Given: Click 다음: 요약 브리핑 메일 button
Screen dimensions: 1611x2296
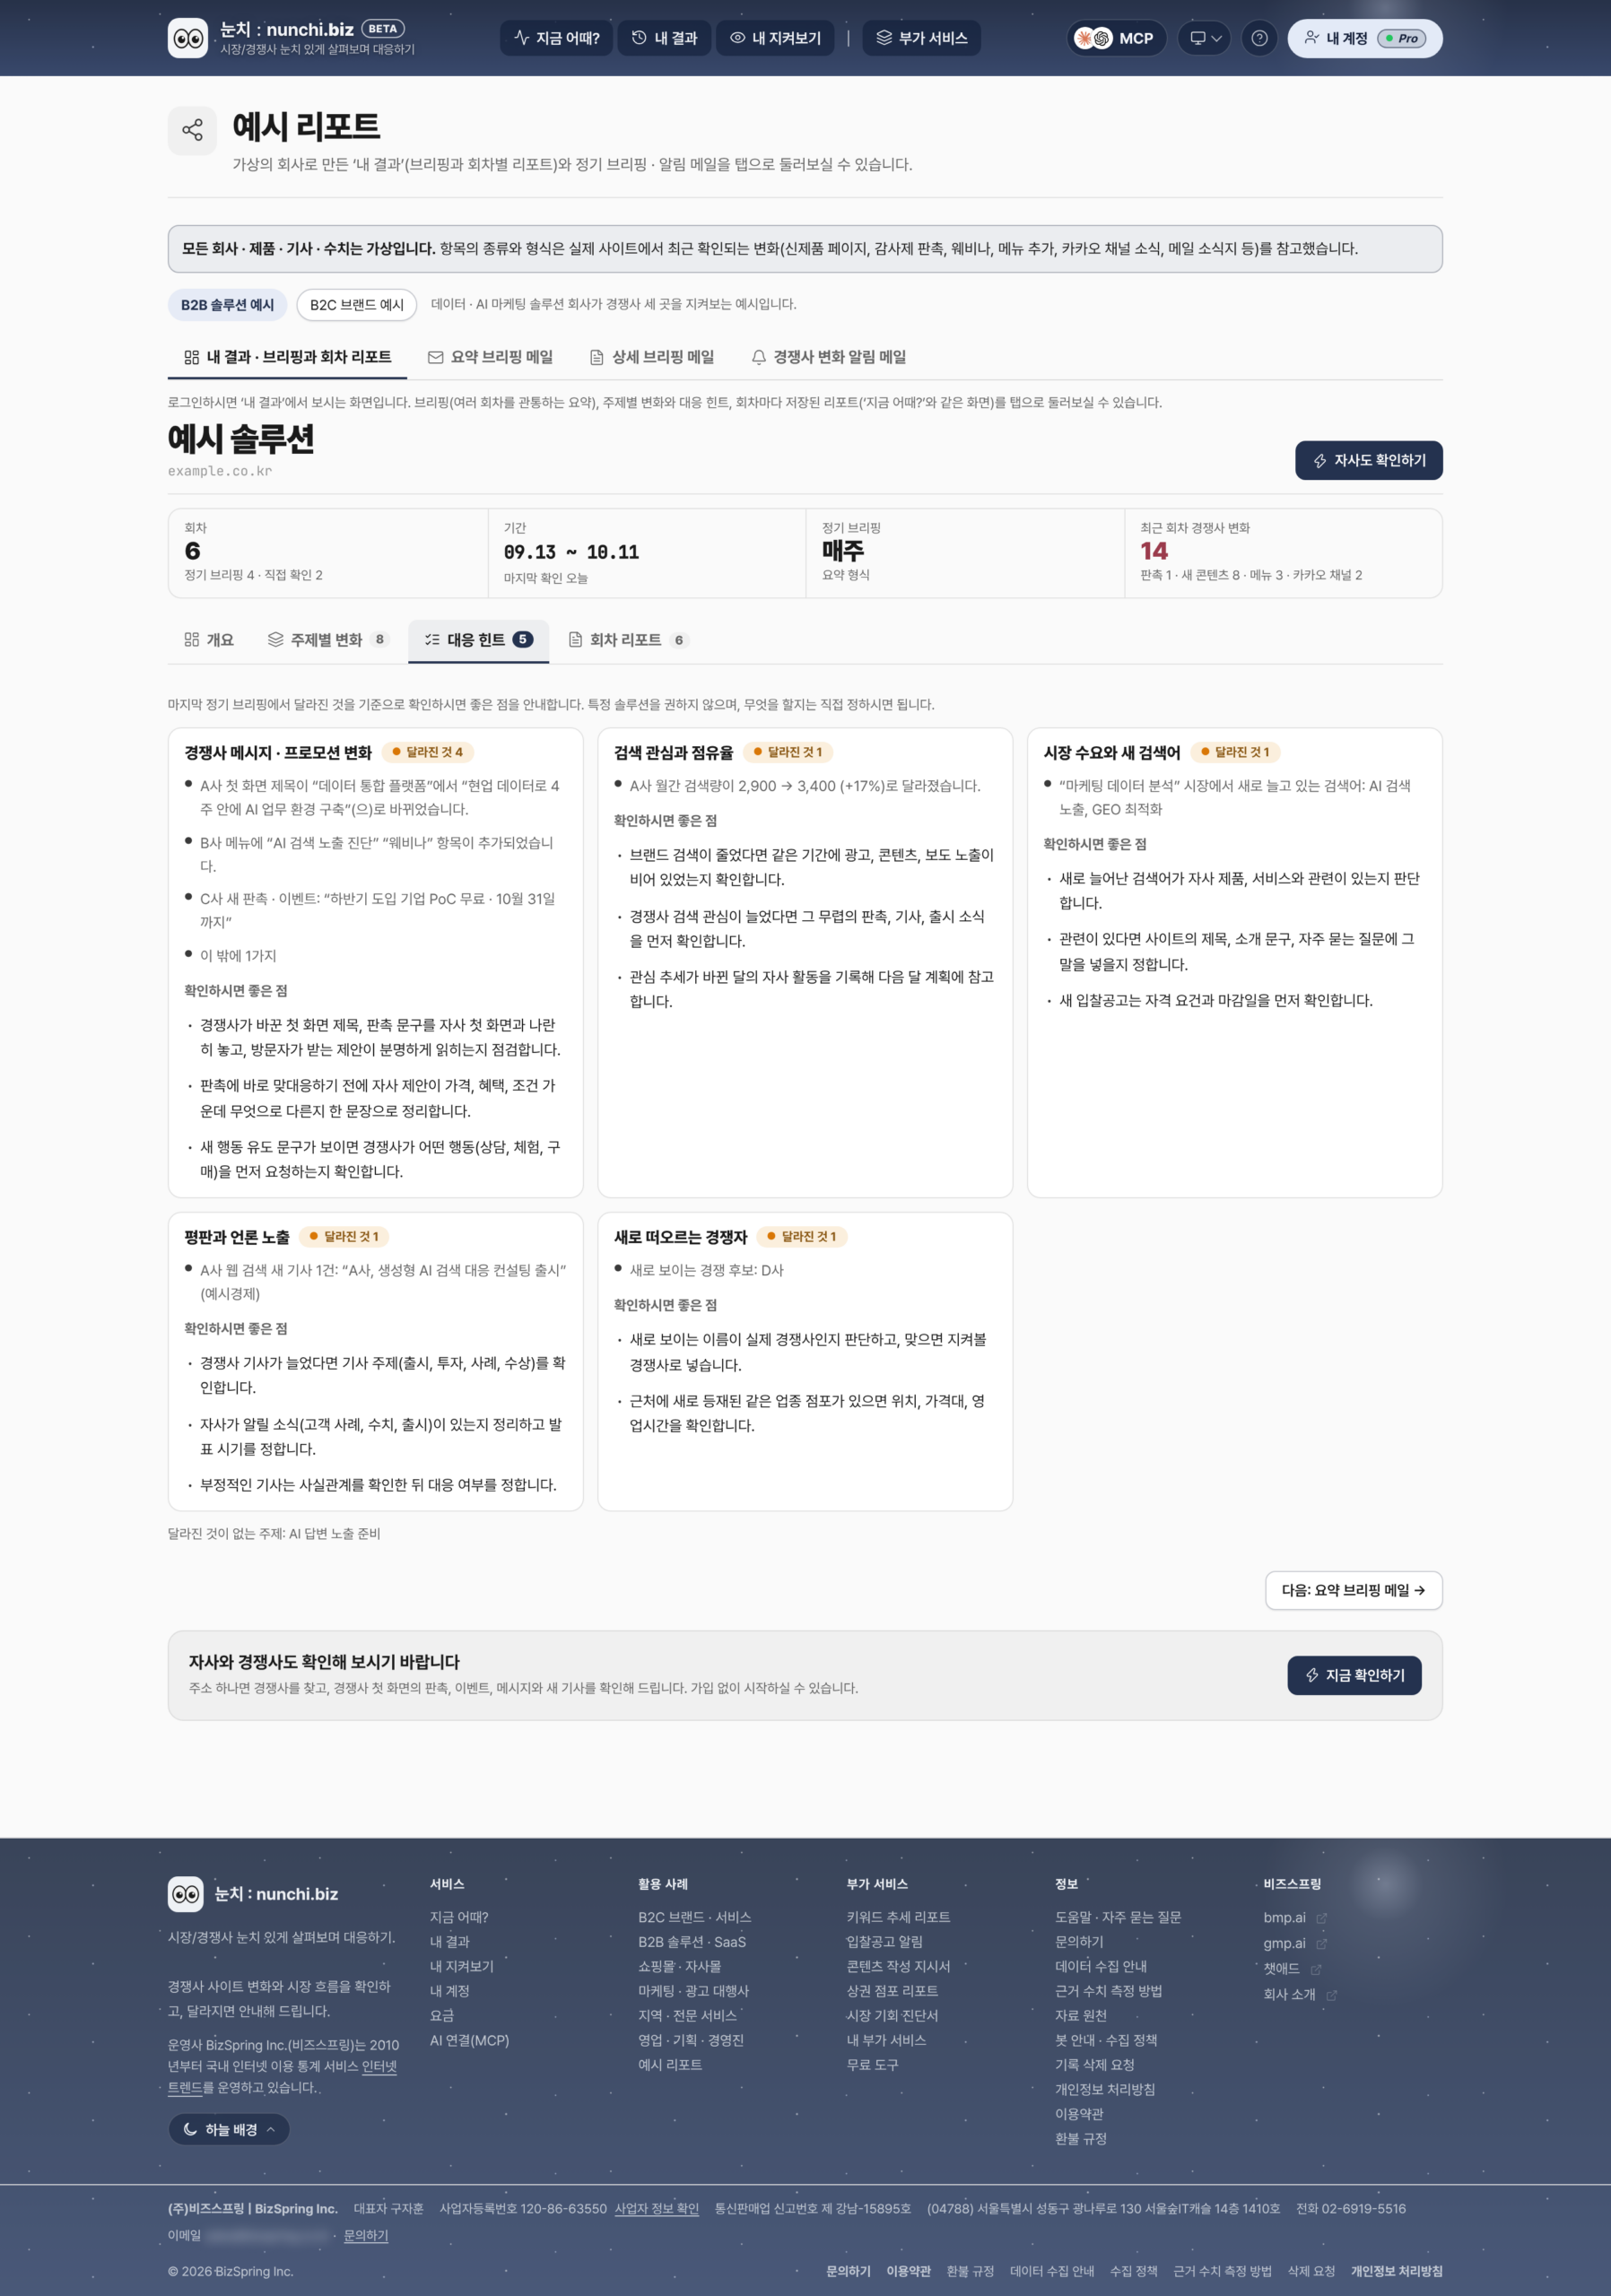Looking at the screenshot, I should [x=1353, y=1590].
